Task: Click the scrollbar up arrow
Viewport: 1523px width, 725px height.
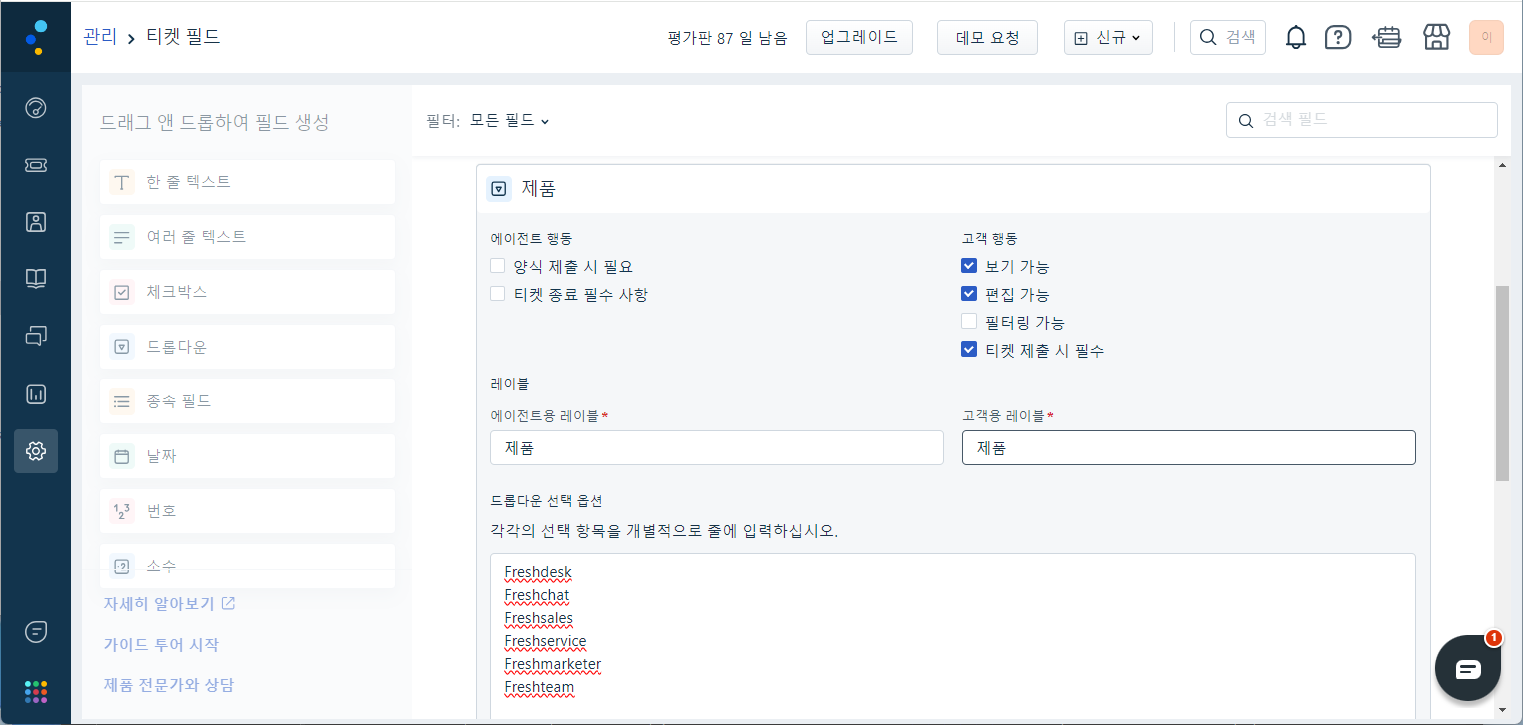Action: (x=1502, y=165)
